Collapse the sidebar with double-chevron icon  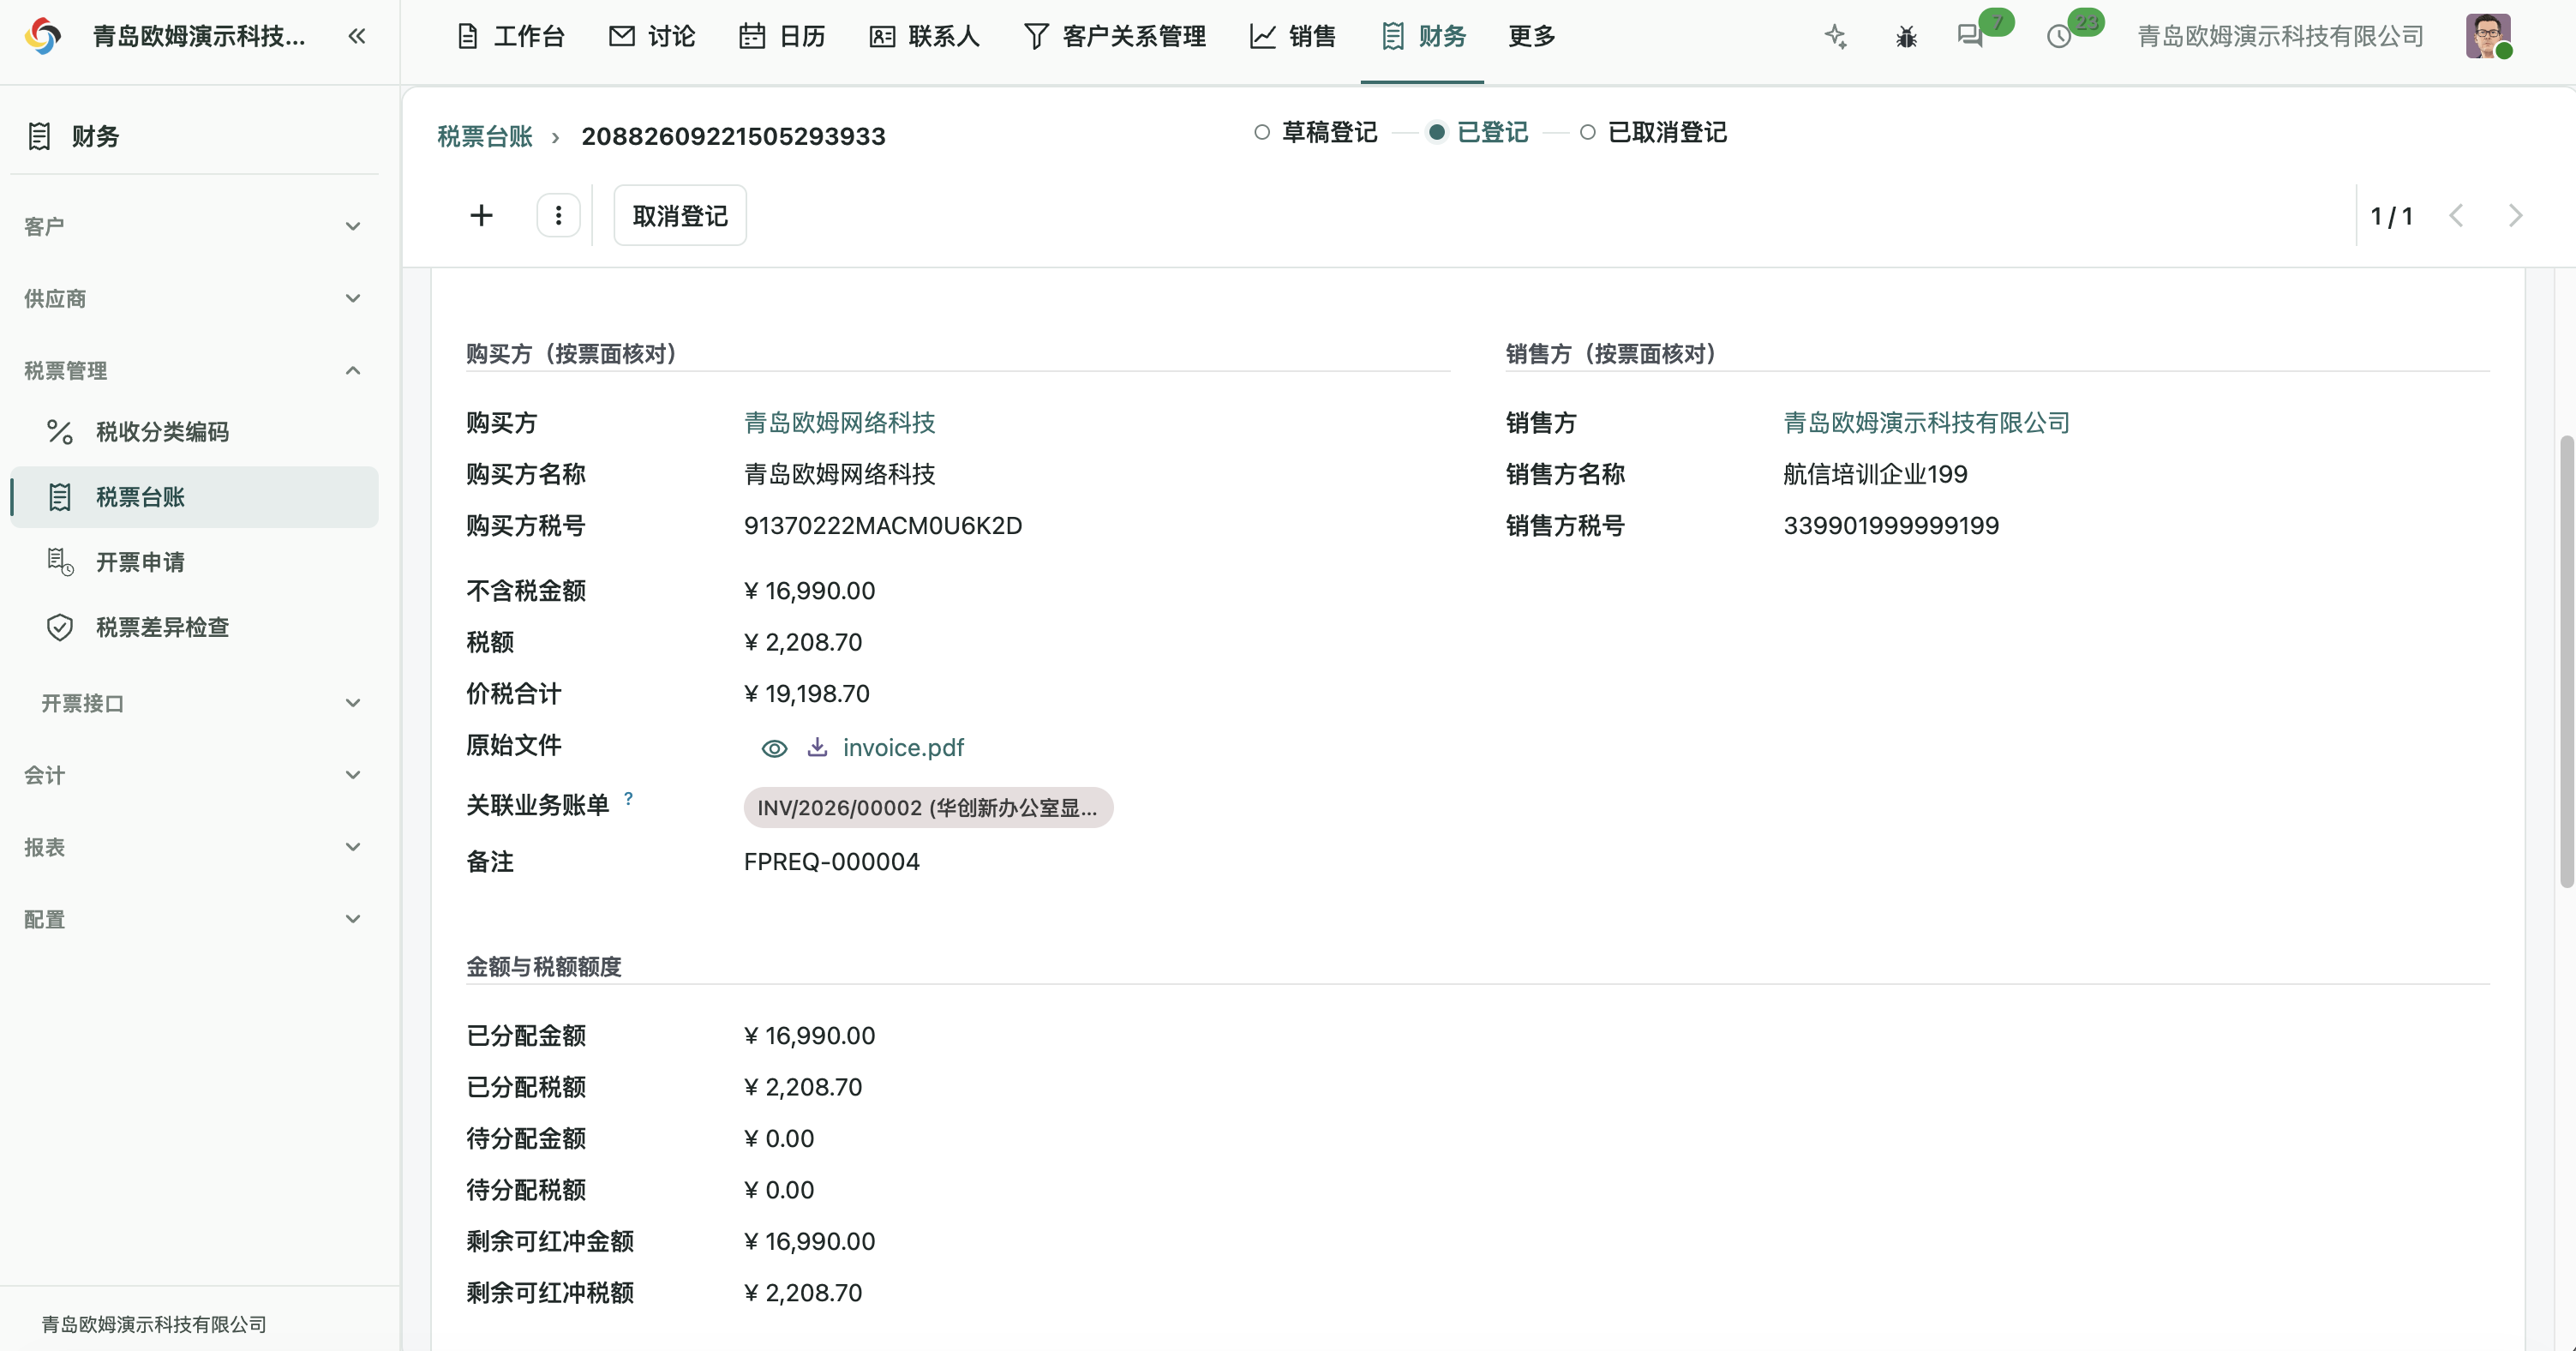(357, 37)
